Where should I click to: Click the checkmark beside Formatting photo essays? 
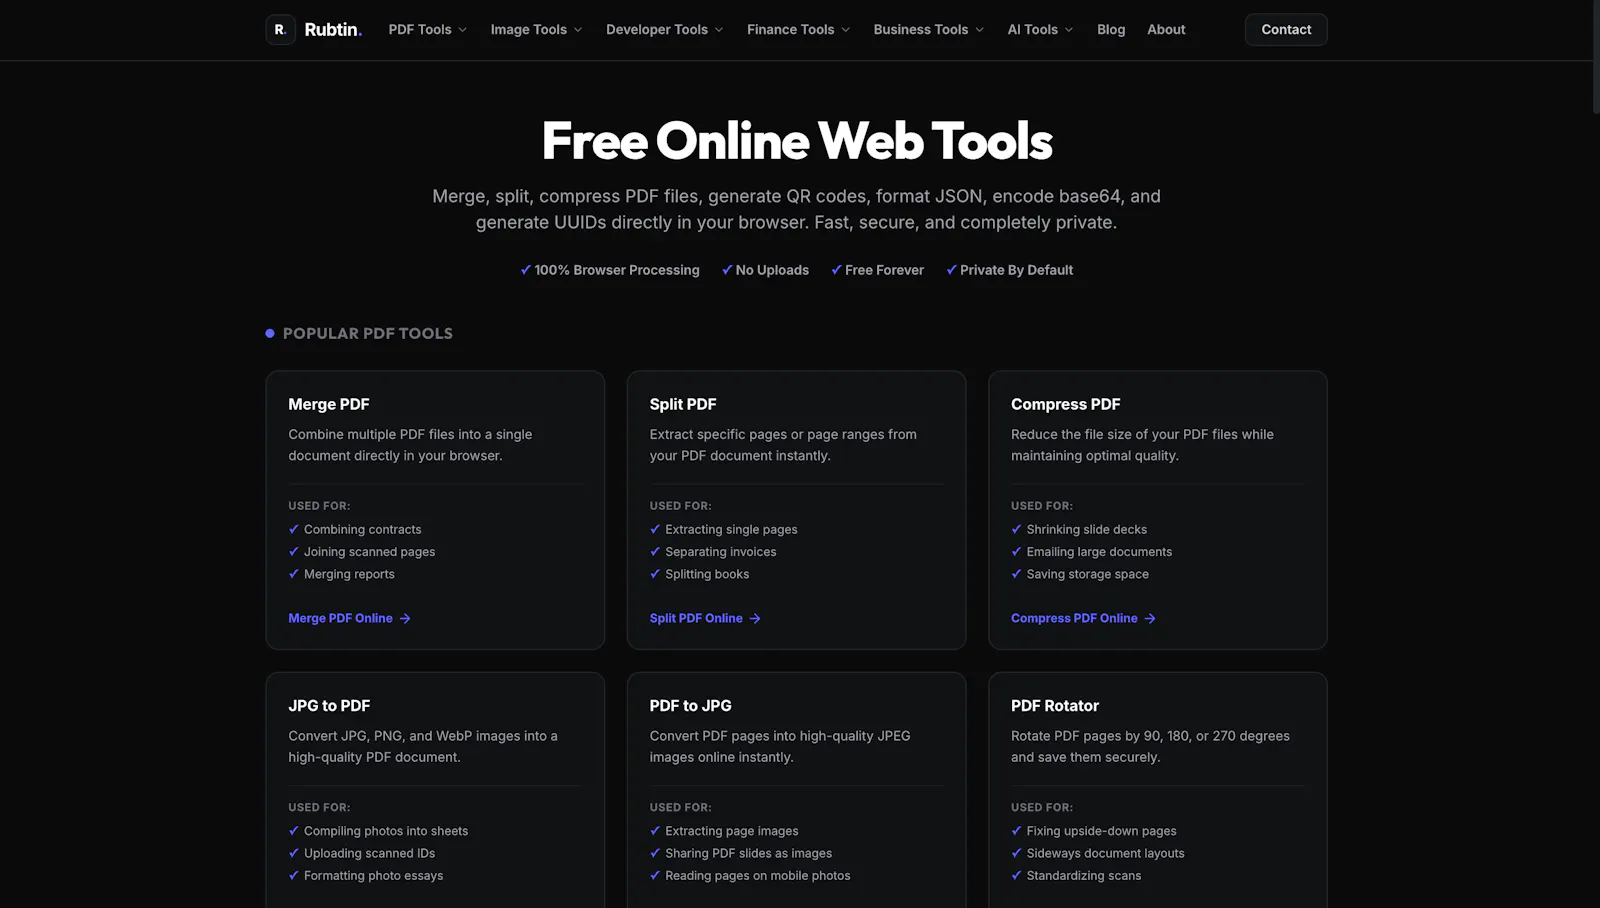(x=294, y=875)
